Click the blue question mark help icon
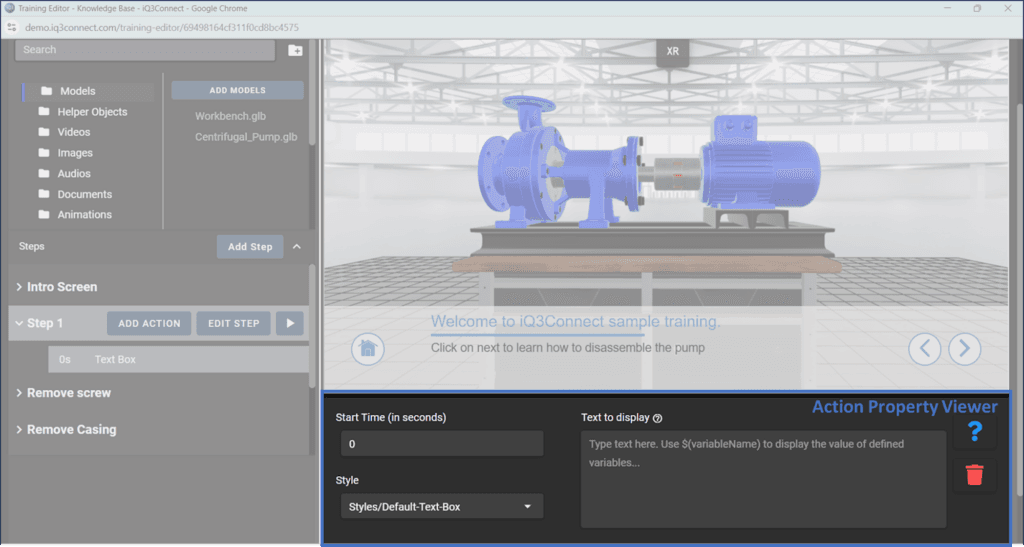 pos(975,432)
